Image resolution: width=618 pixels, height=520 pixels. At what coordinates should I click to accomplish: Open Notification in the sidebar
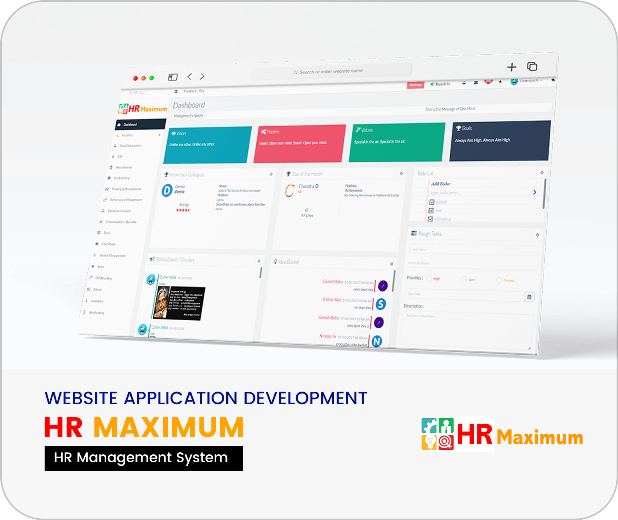point(93,313)
